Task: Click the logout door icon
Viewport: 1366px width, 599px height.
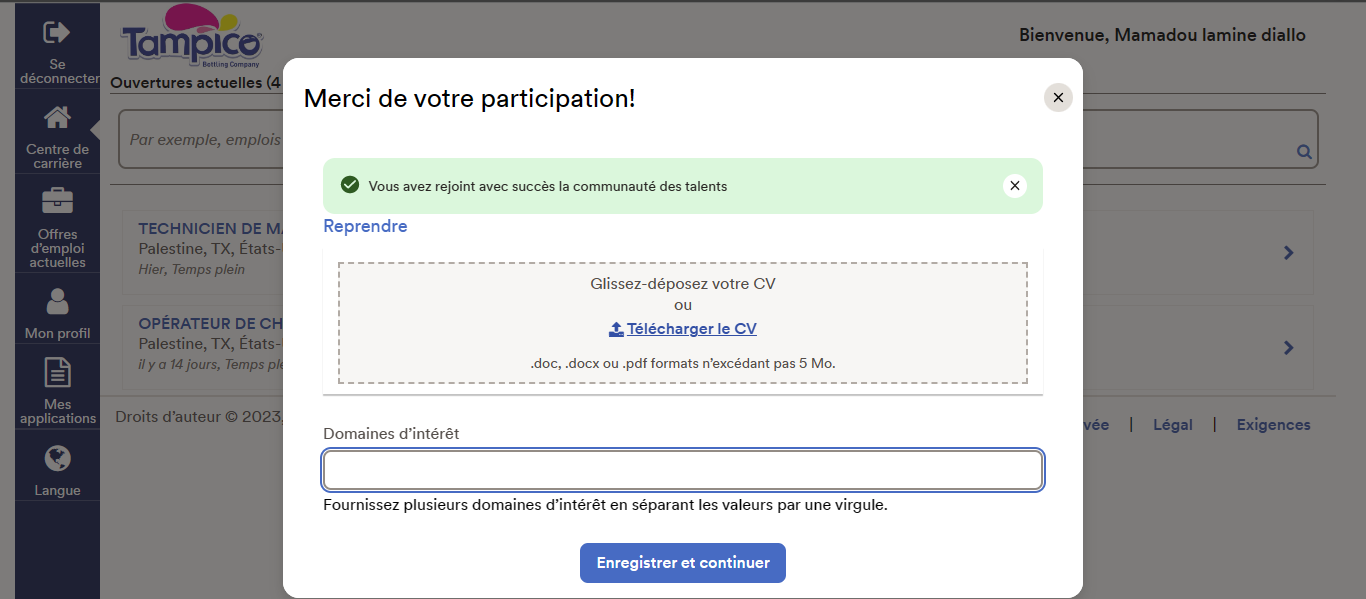Action: pos(57,33)
